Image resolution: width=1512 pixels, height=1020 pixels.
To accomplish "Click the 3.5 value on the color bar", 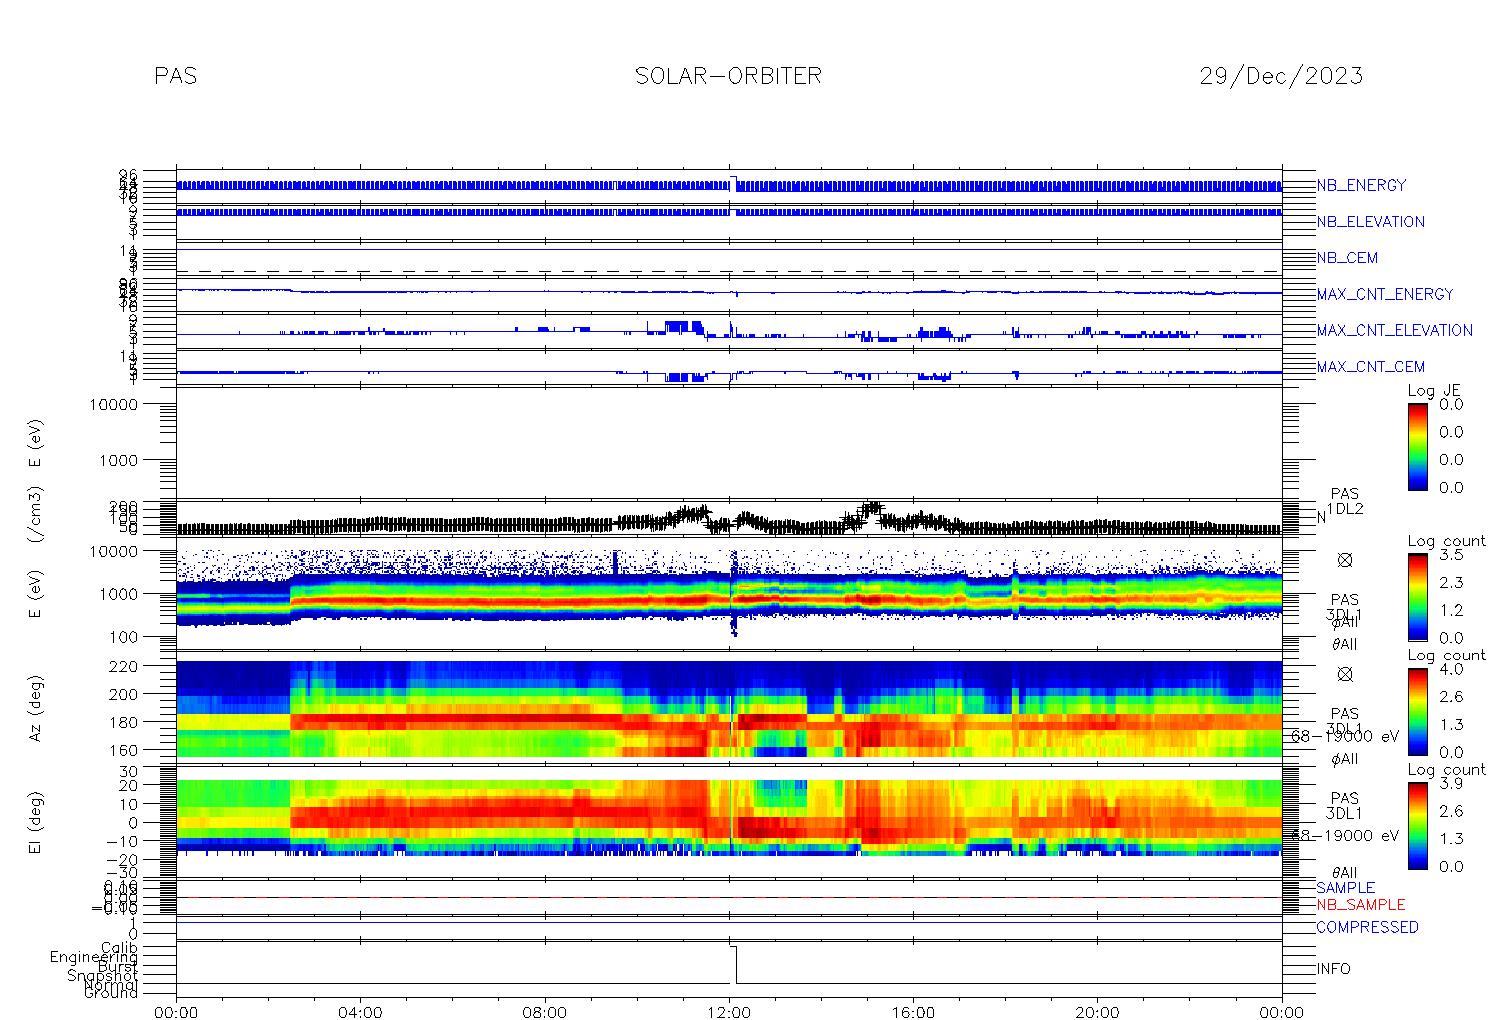I will pyautogui.click(x=1451, y=554).
